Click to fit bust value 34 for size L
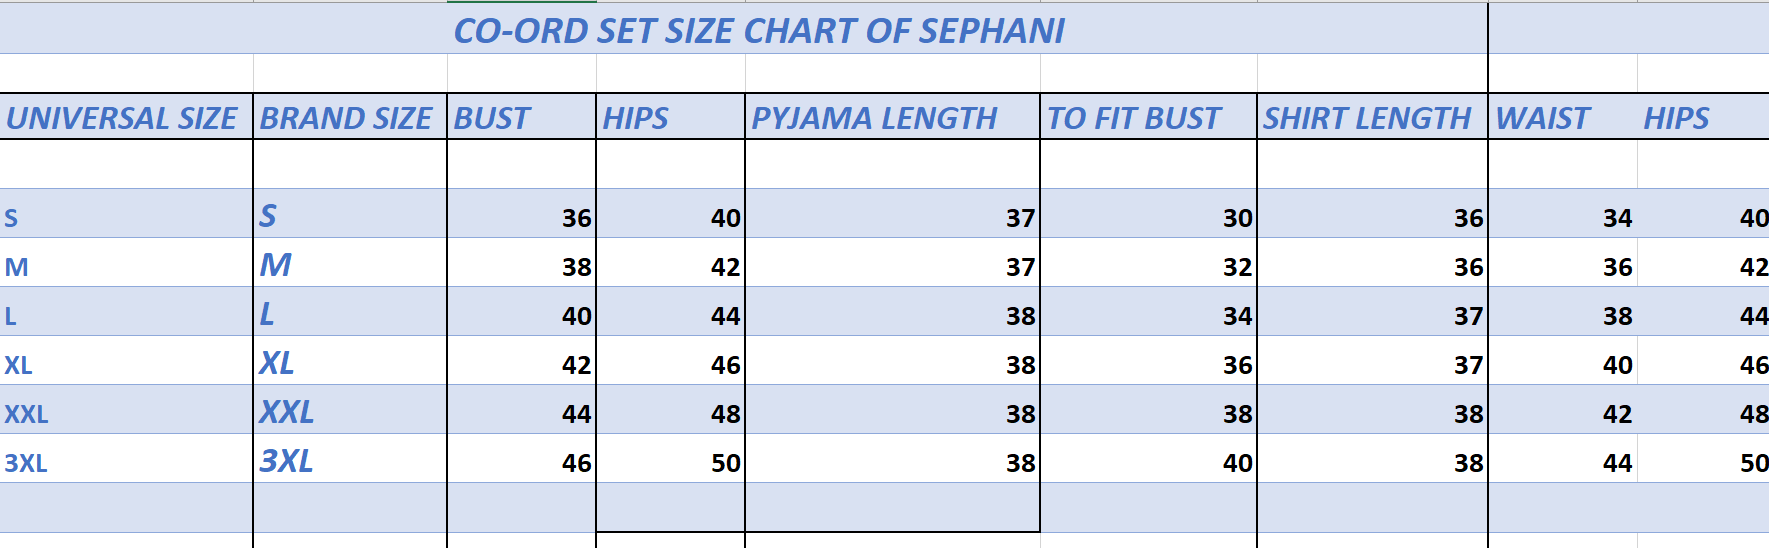The height and width of the screenshot is (548, 1769). [1237, 316]
